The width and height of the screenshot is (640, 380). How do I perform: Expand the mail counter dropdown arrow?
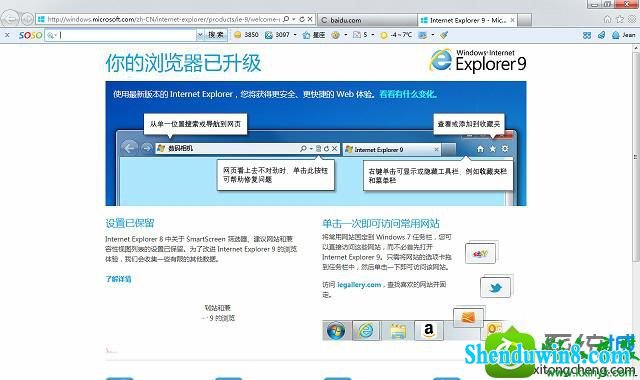click(373, 35)
